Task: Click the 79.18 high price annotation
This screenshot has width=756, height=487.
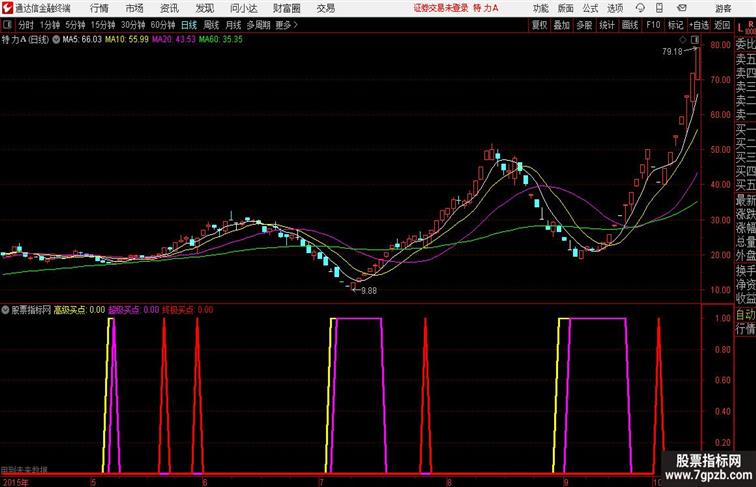Action: point(672,52)
